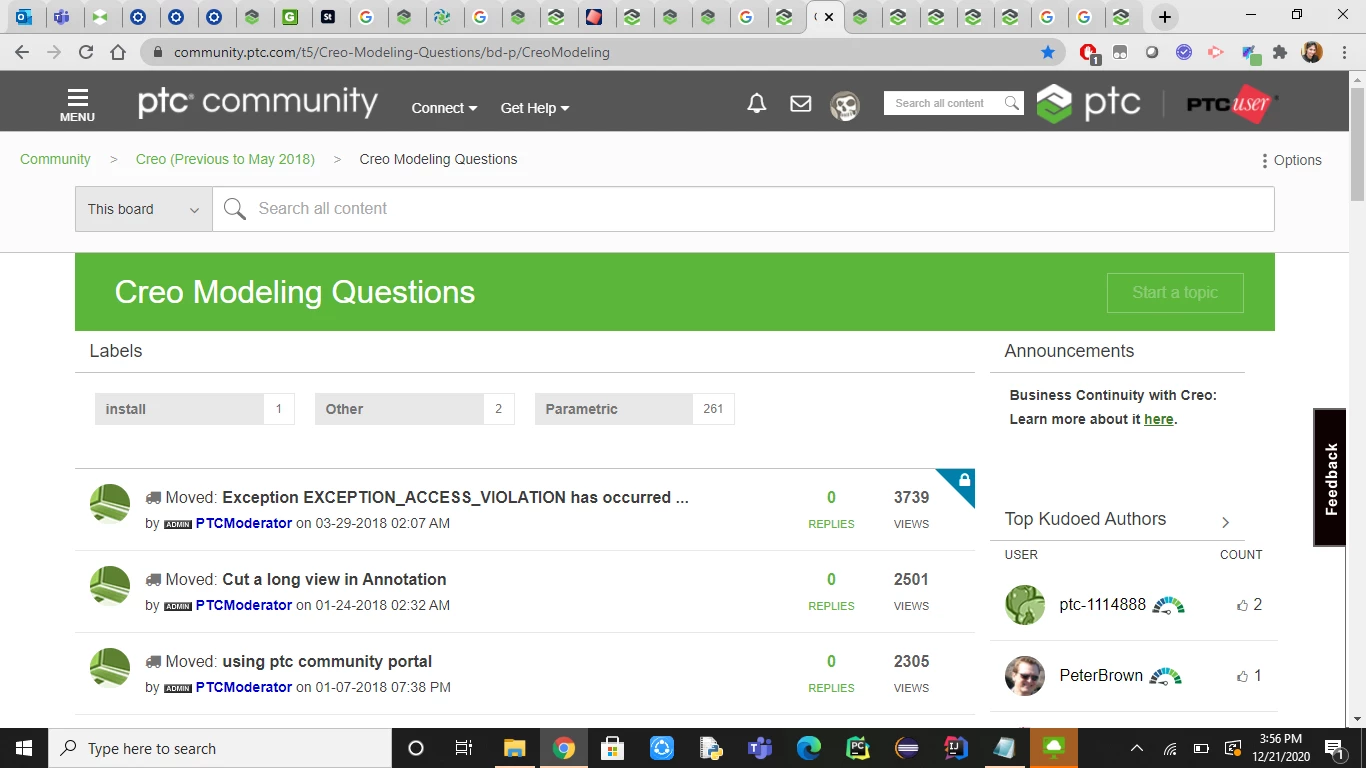Expand the Get Help dropdown menu

(x=535, y=108)
